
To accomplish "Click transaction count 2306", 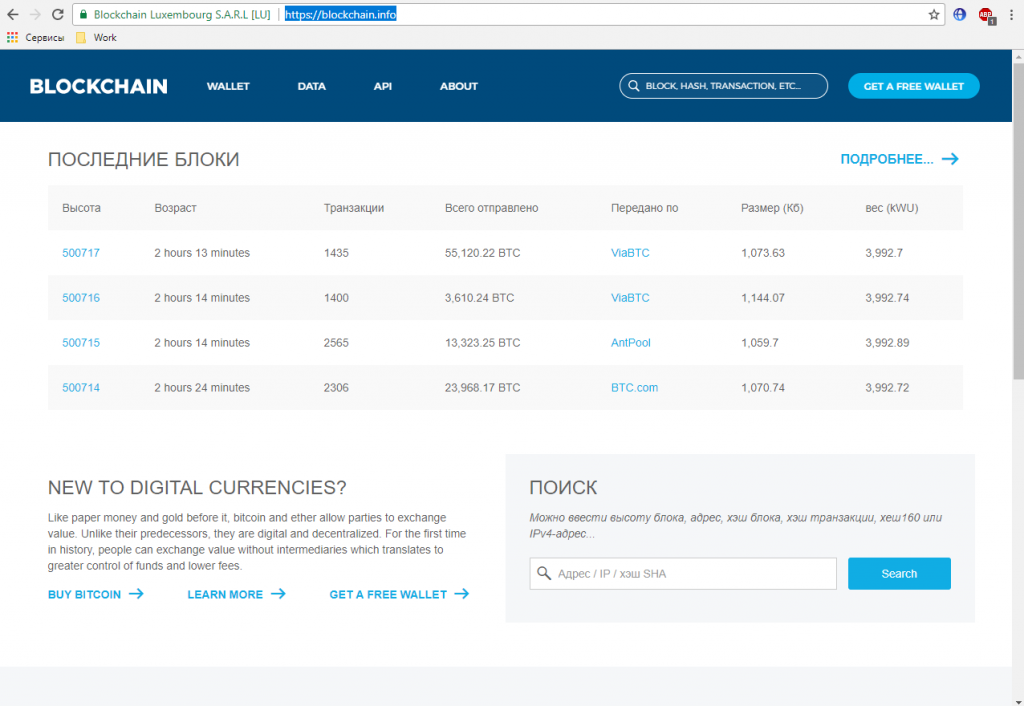I will (336, 387).
